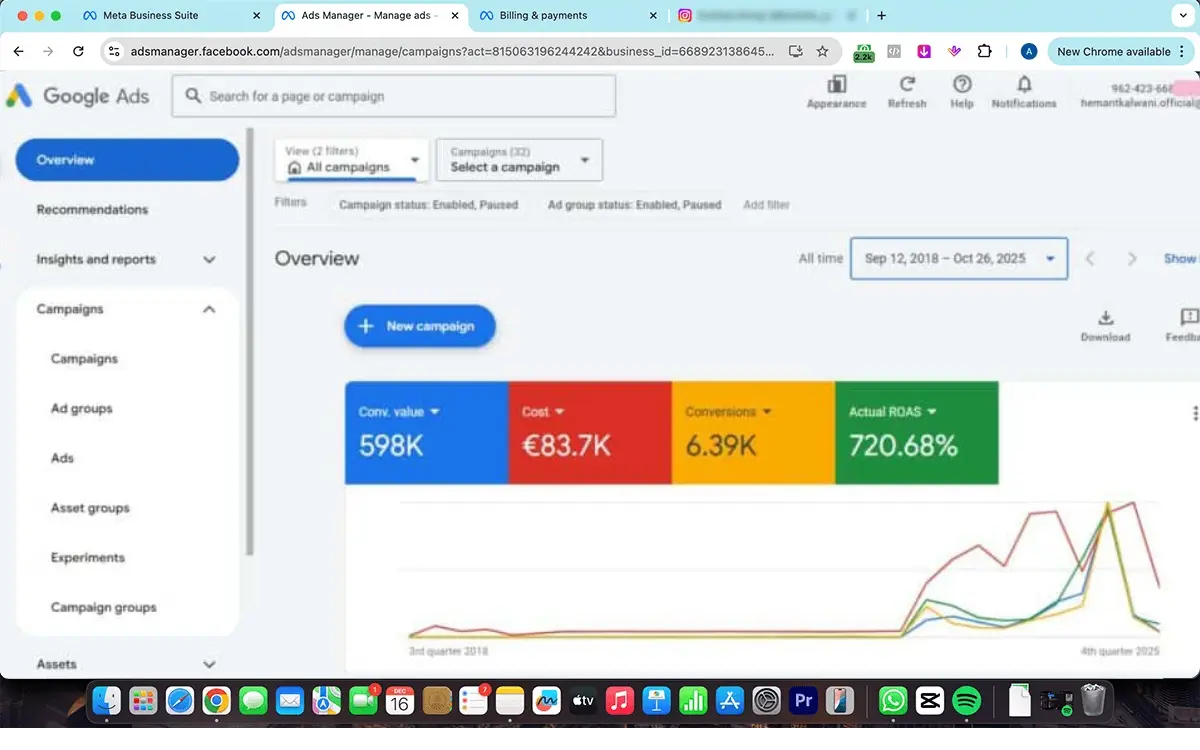Screen dimensions: 1200x750
Task: Open the Select a campaign dropdown
Action: (519, 161)
